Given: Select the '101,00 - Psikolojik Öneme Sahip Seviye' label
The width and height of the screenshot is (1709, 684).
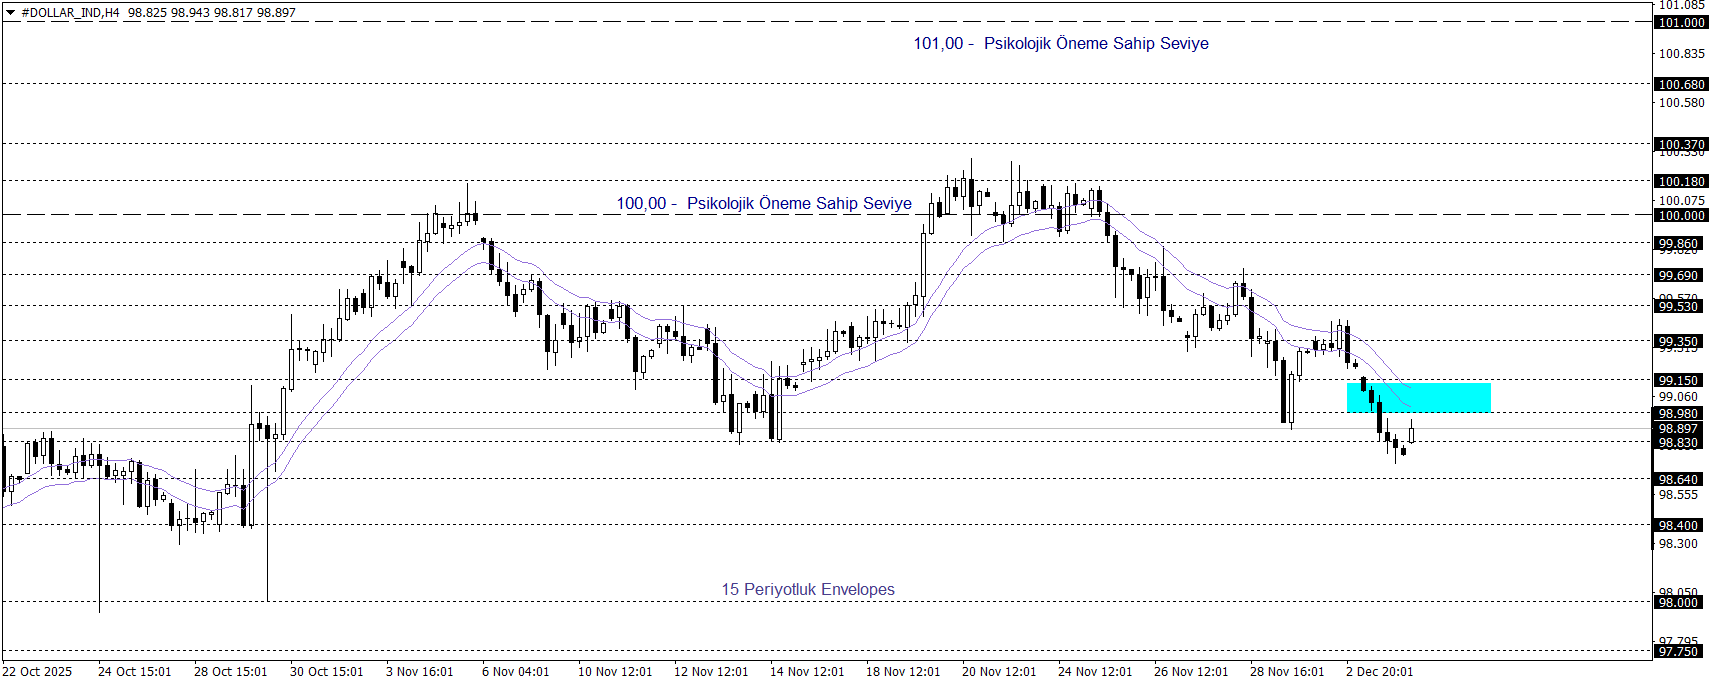Looking at the screenshot, I should pyautogui.click(x=1060, y=43).
